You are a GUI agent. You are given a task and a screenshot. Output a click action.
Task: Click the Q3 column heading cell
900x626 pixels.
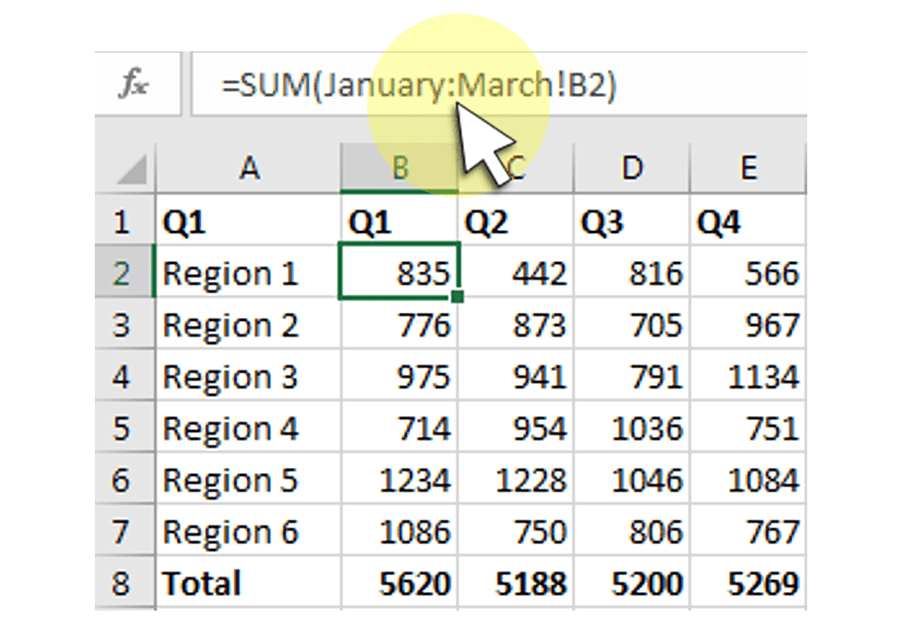coord(631,221)
